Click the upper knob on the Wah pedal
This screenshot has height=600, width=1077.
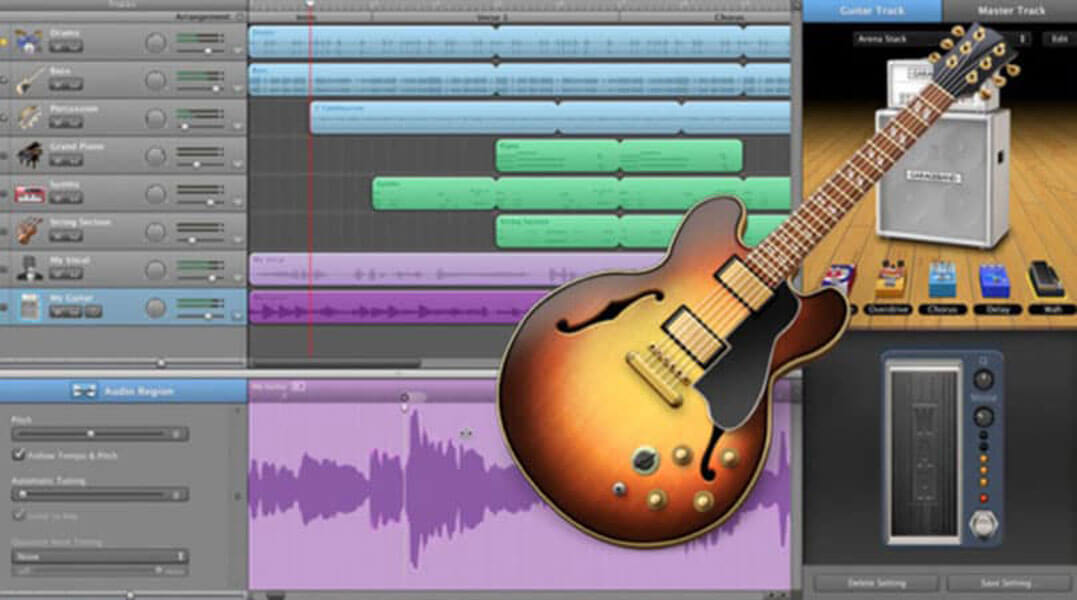point(984,379)
